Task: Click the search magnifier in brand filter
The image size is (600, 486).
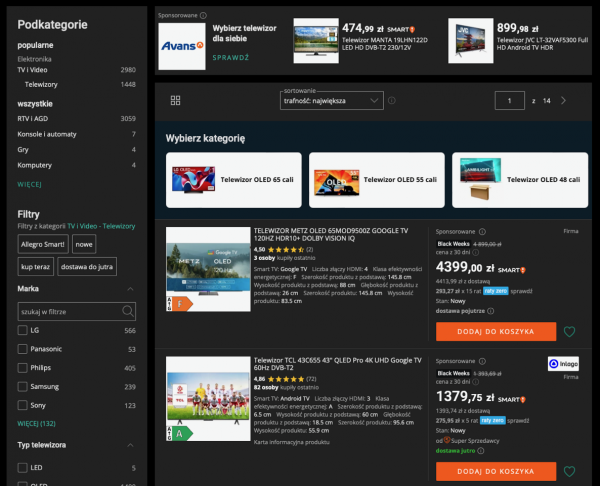Action: [127, 312]
